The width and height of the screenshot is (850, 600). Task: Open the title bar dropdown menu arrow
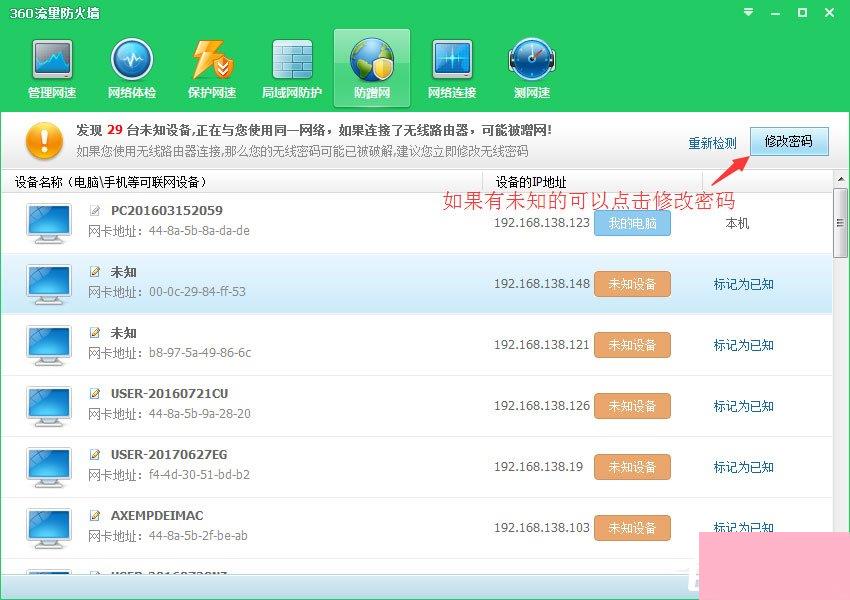[x=749, y=12]
